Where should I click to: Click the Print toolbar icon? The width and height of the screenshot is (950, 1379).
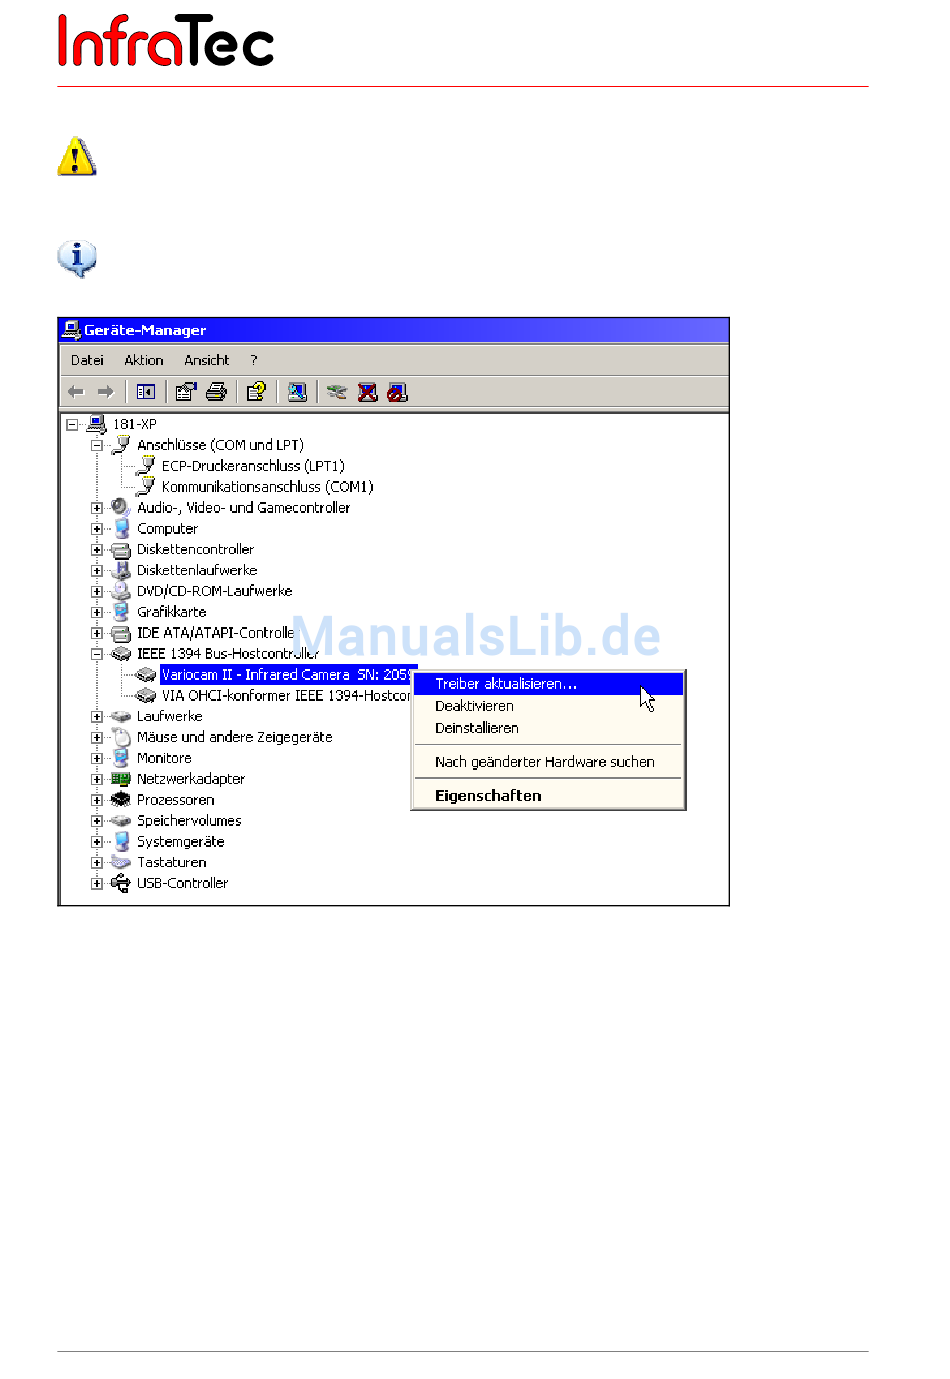[x=216, y=392]
